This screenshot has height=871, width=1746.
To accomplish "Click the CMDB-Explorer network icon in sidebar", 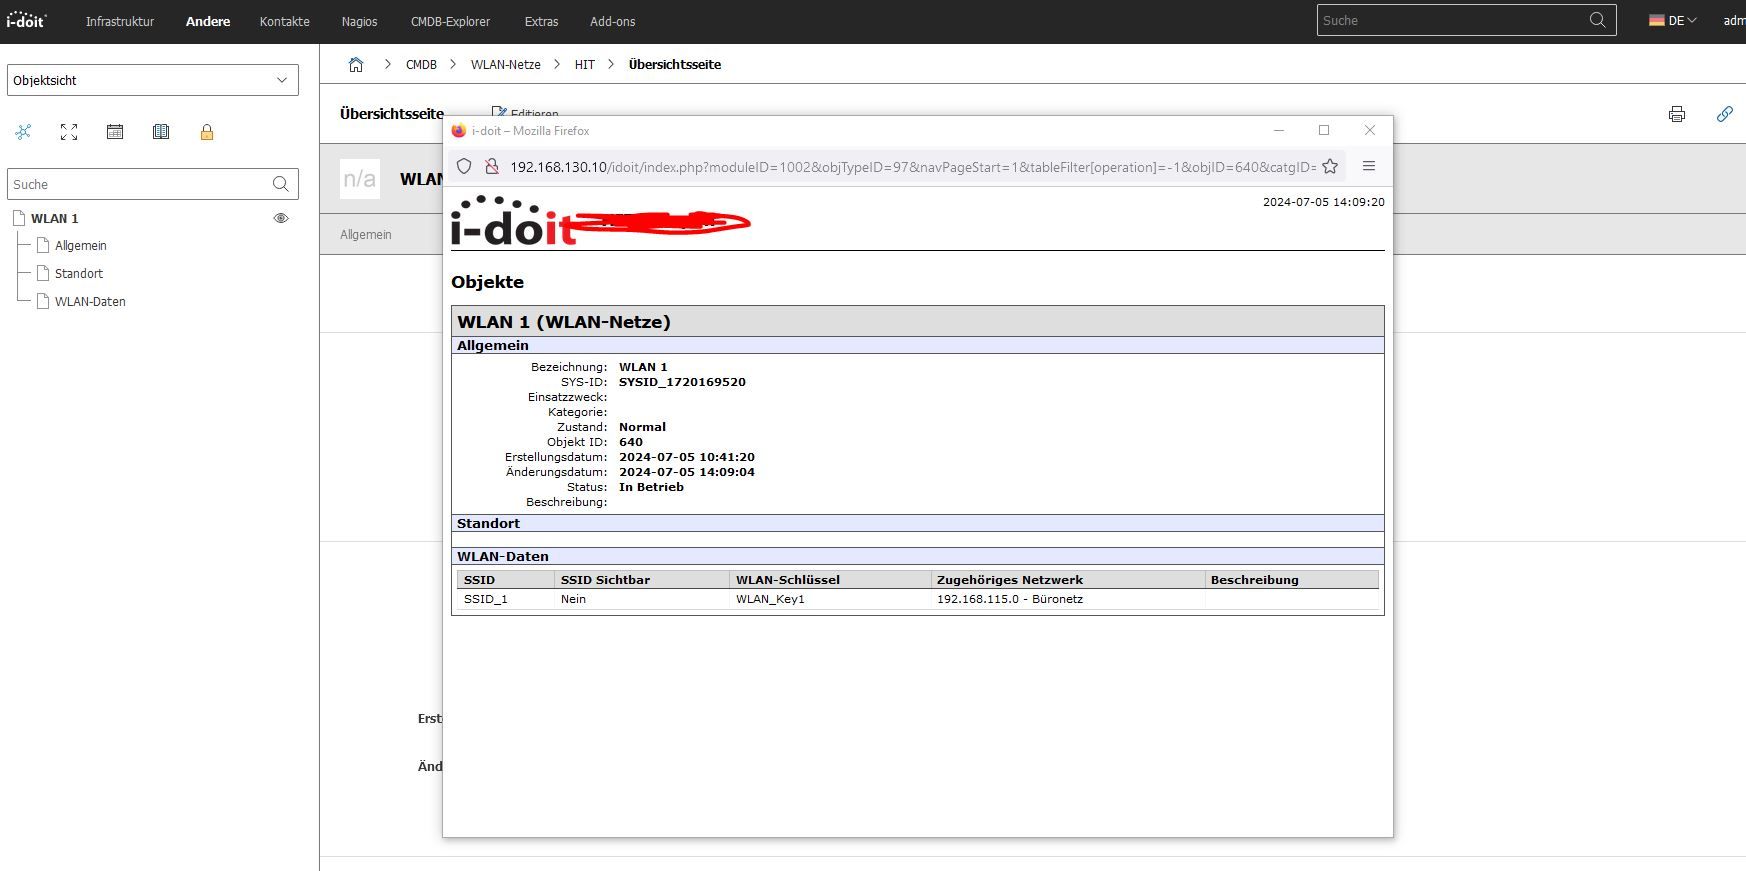I will 23,132.
